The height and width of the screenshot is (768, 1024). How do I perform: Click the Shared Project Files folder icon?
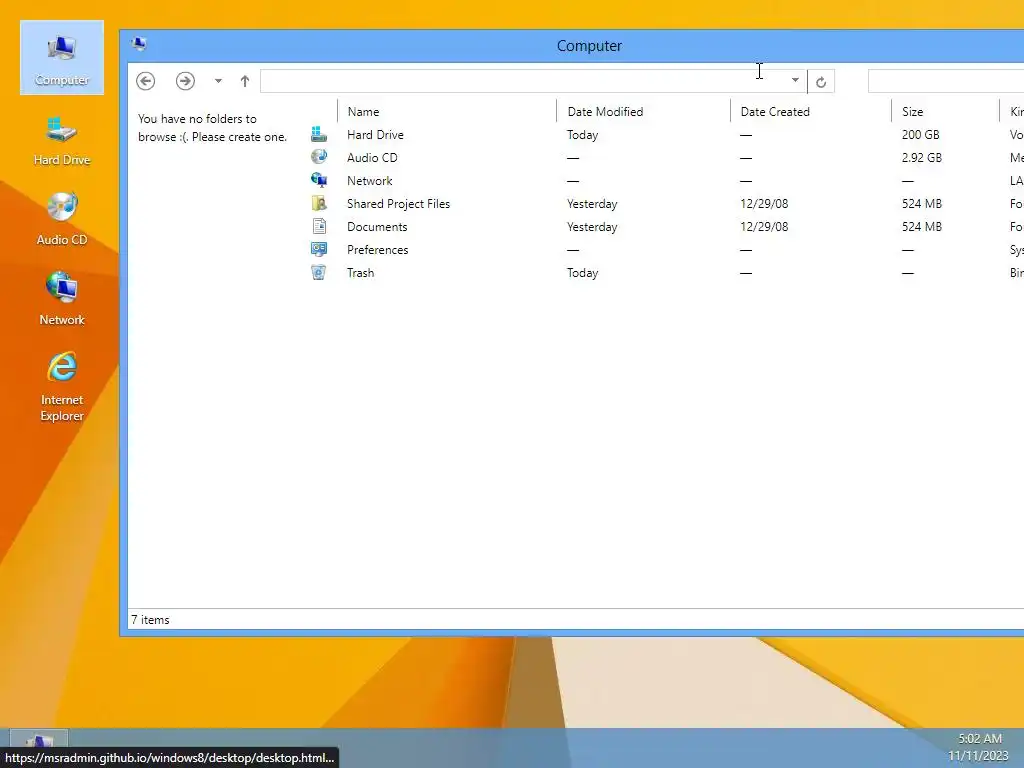coord(319,203)
